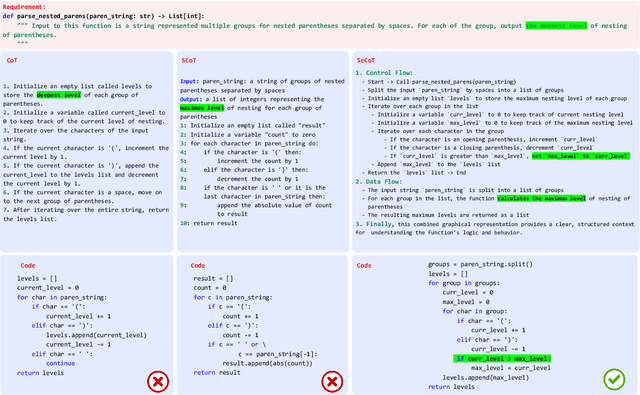Screen dimensions: 640x395
Task: Select the "CoT" panel heading
Action: click(x=12, y=60)
